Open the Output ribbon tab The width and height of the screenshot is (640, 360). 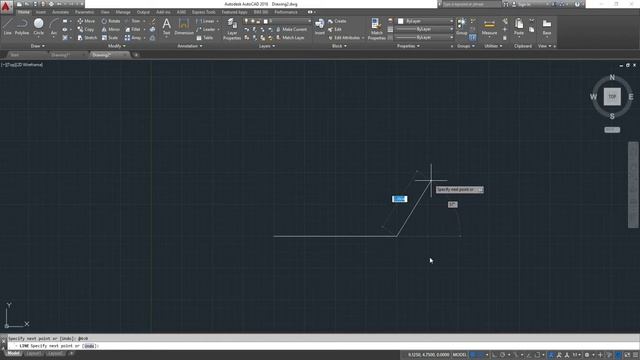[143, 12]
